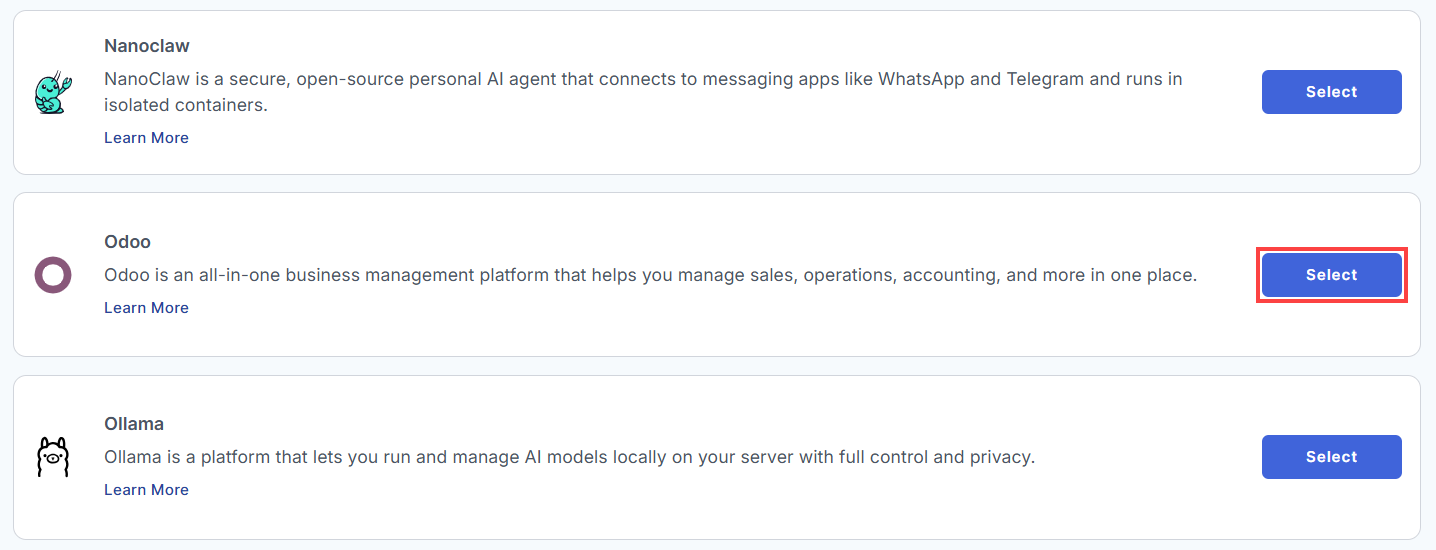
Task: Click the Nanoclaw card title
Action: 147,46
